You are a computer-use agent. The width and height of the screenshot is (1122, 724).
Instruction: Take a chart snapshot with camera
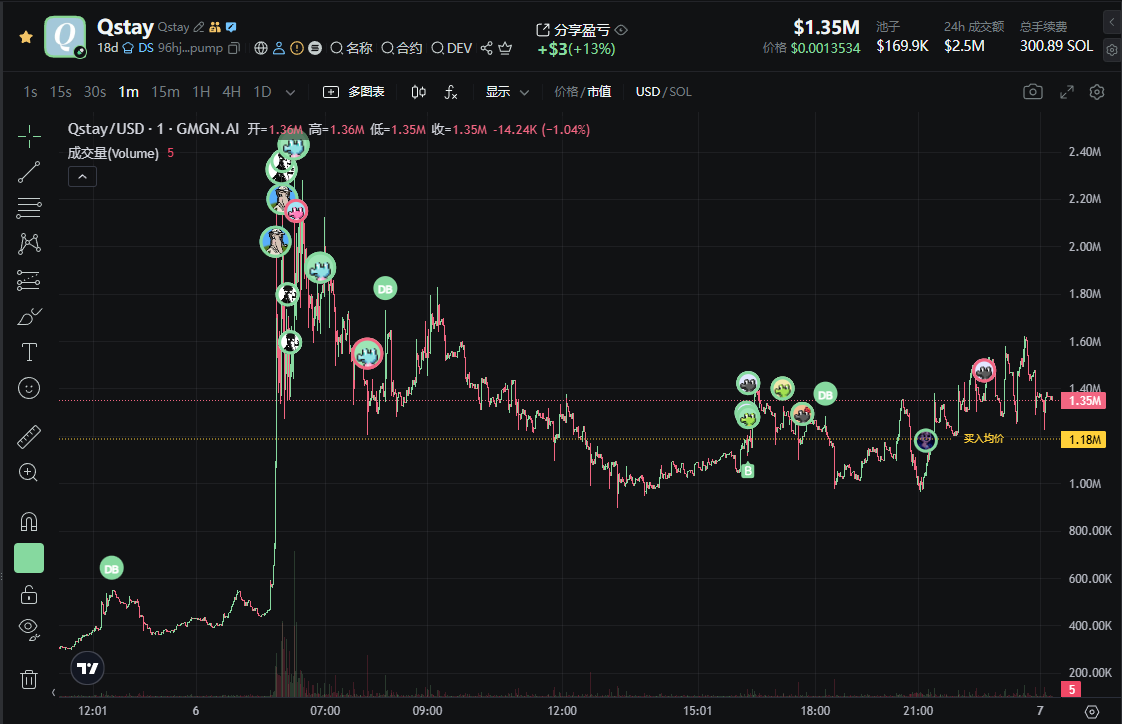(1033, 92)
